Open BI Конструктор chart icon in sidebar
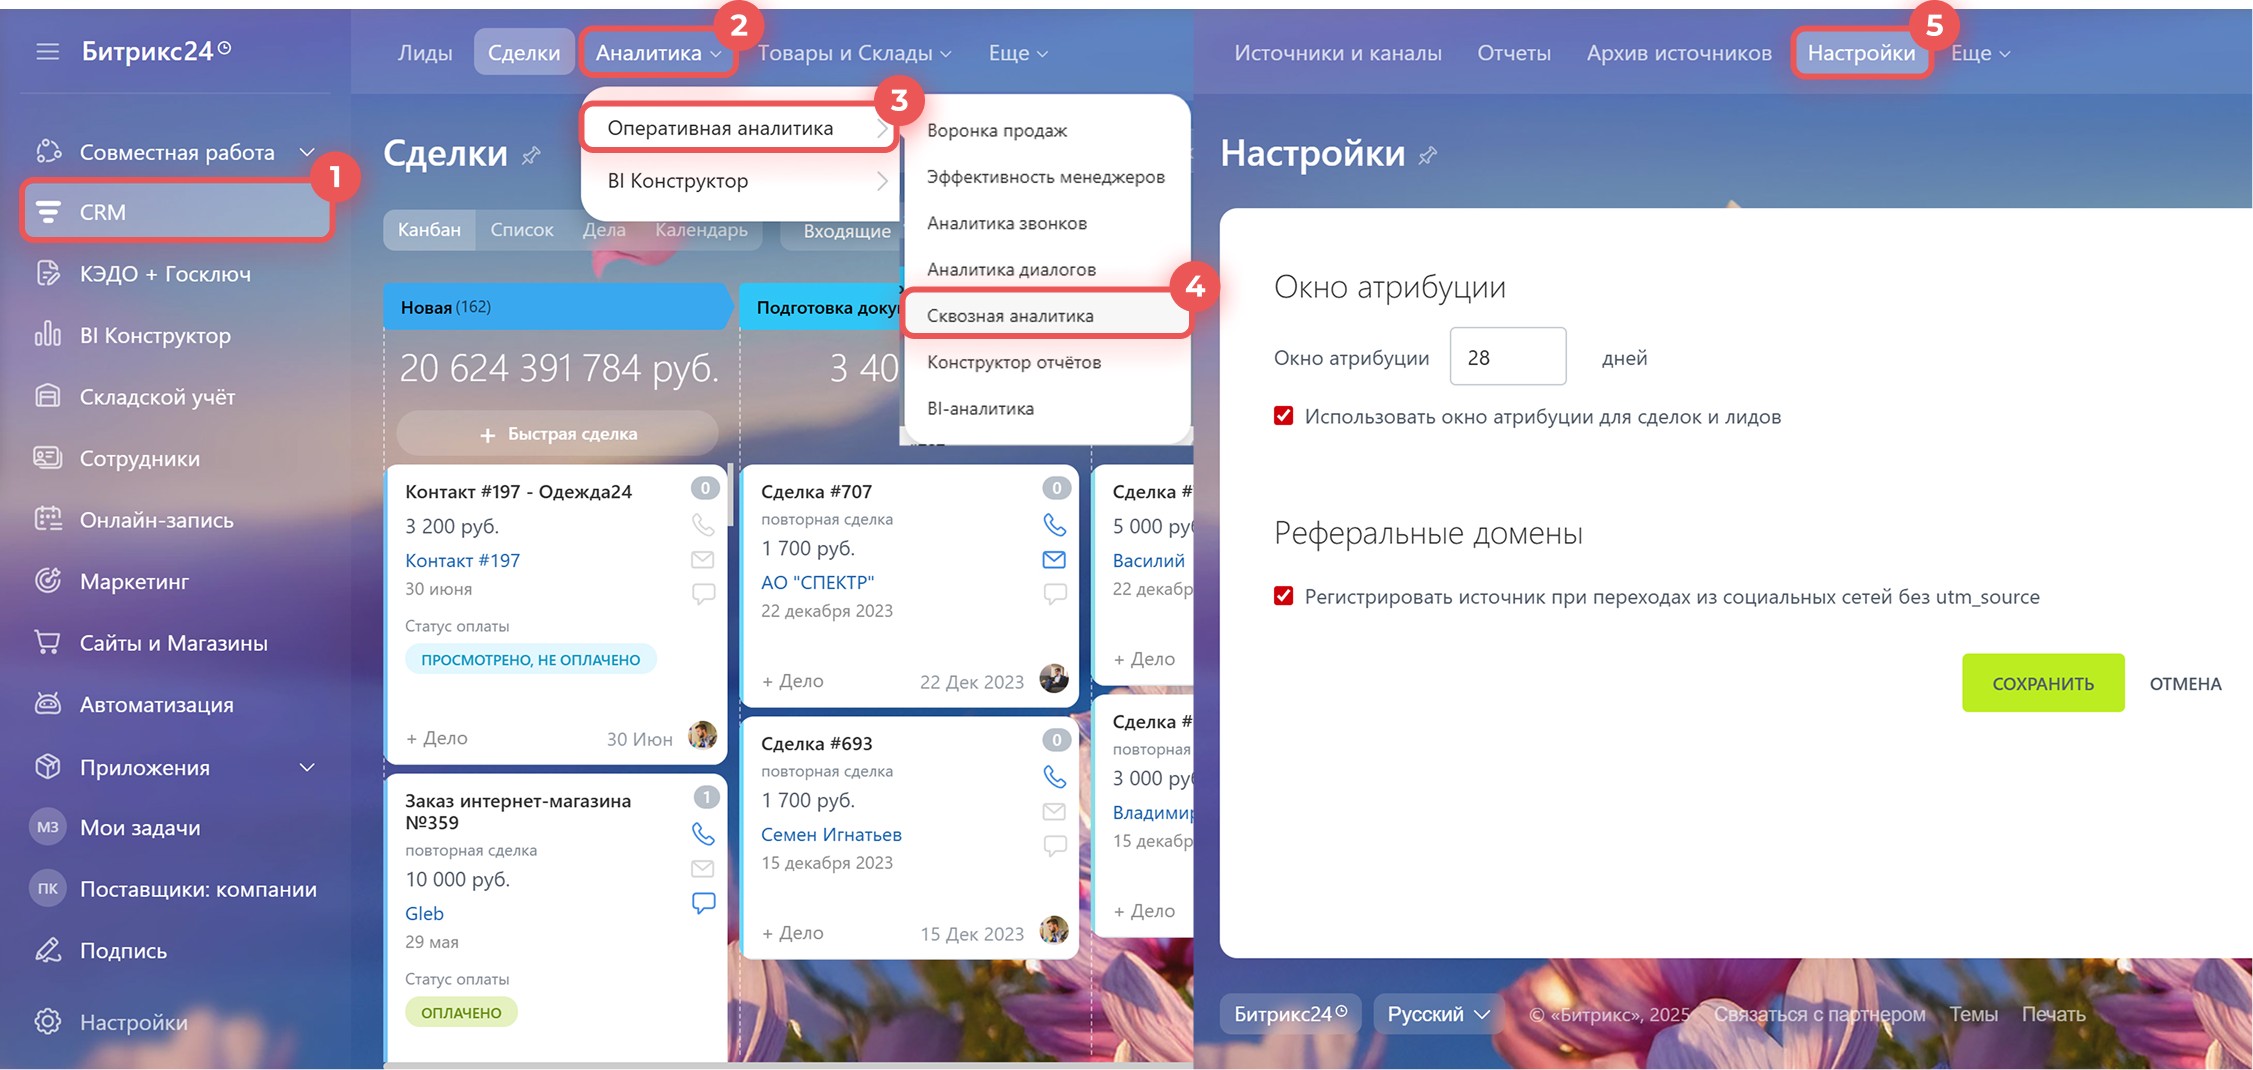2253x1070 pixels. (x=48, y=334)
